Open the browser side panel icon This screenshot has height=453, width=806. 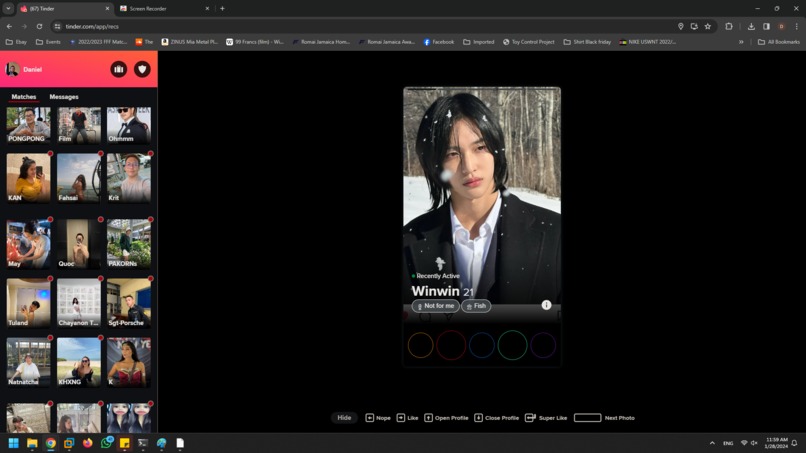pos(766,26)
